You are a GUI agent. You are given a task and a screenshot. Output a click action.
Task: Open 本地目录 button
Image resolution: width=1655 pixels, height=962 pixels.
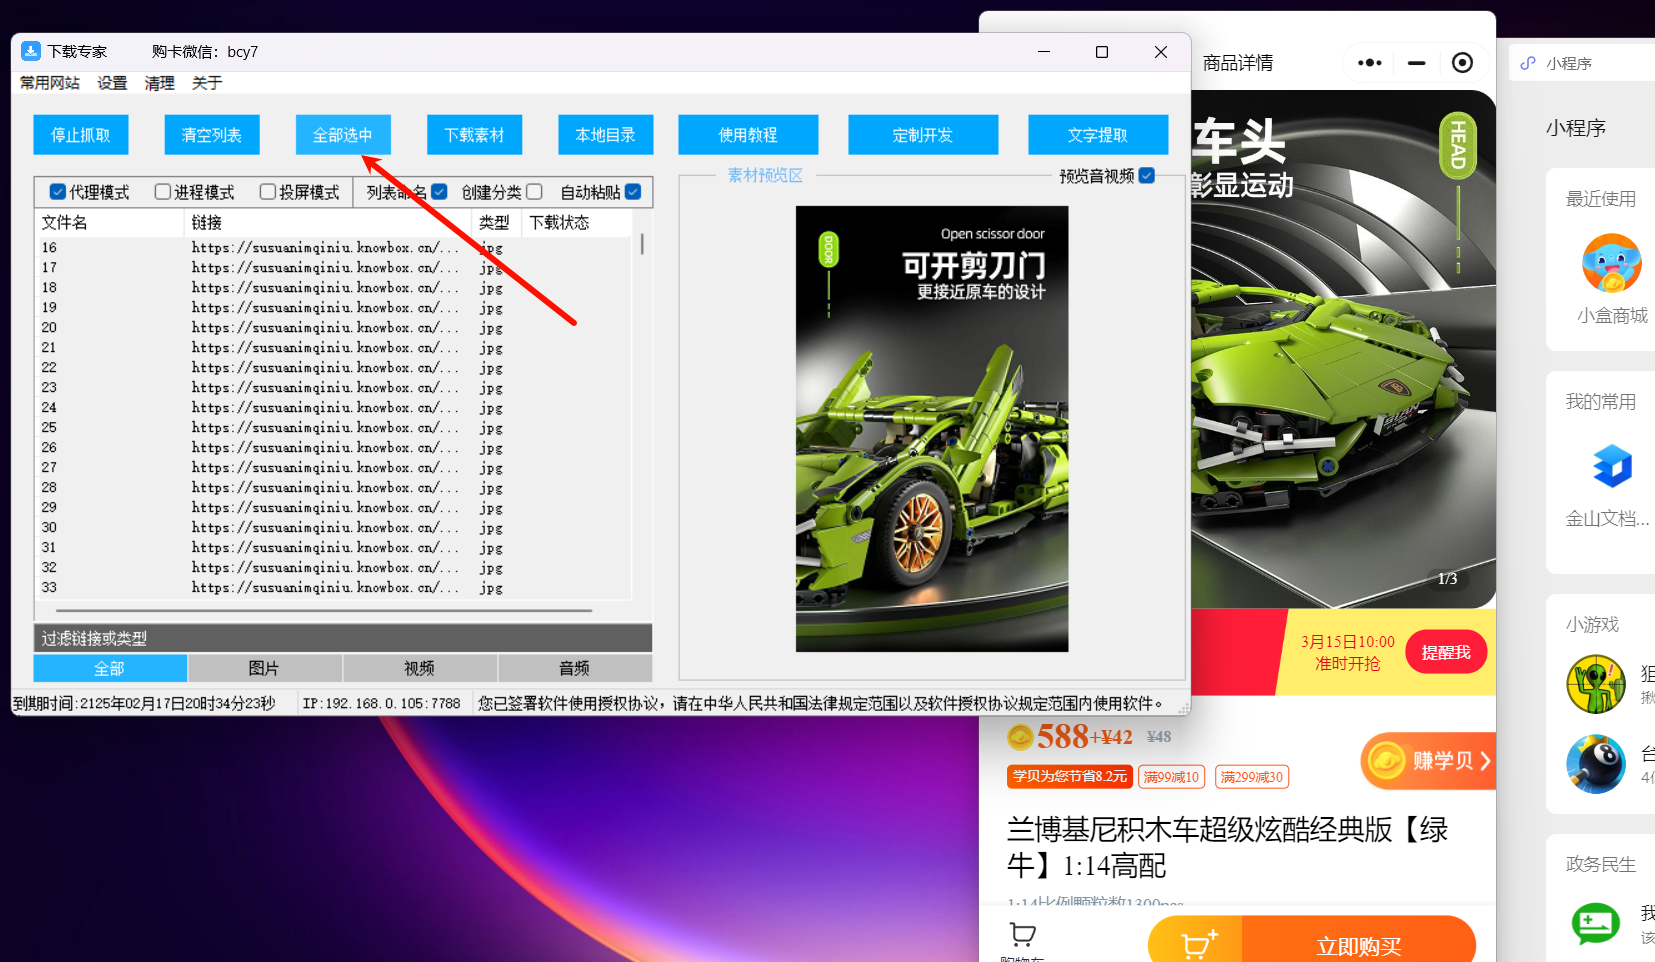pos(606,135)
